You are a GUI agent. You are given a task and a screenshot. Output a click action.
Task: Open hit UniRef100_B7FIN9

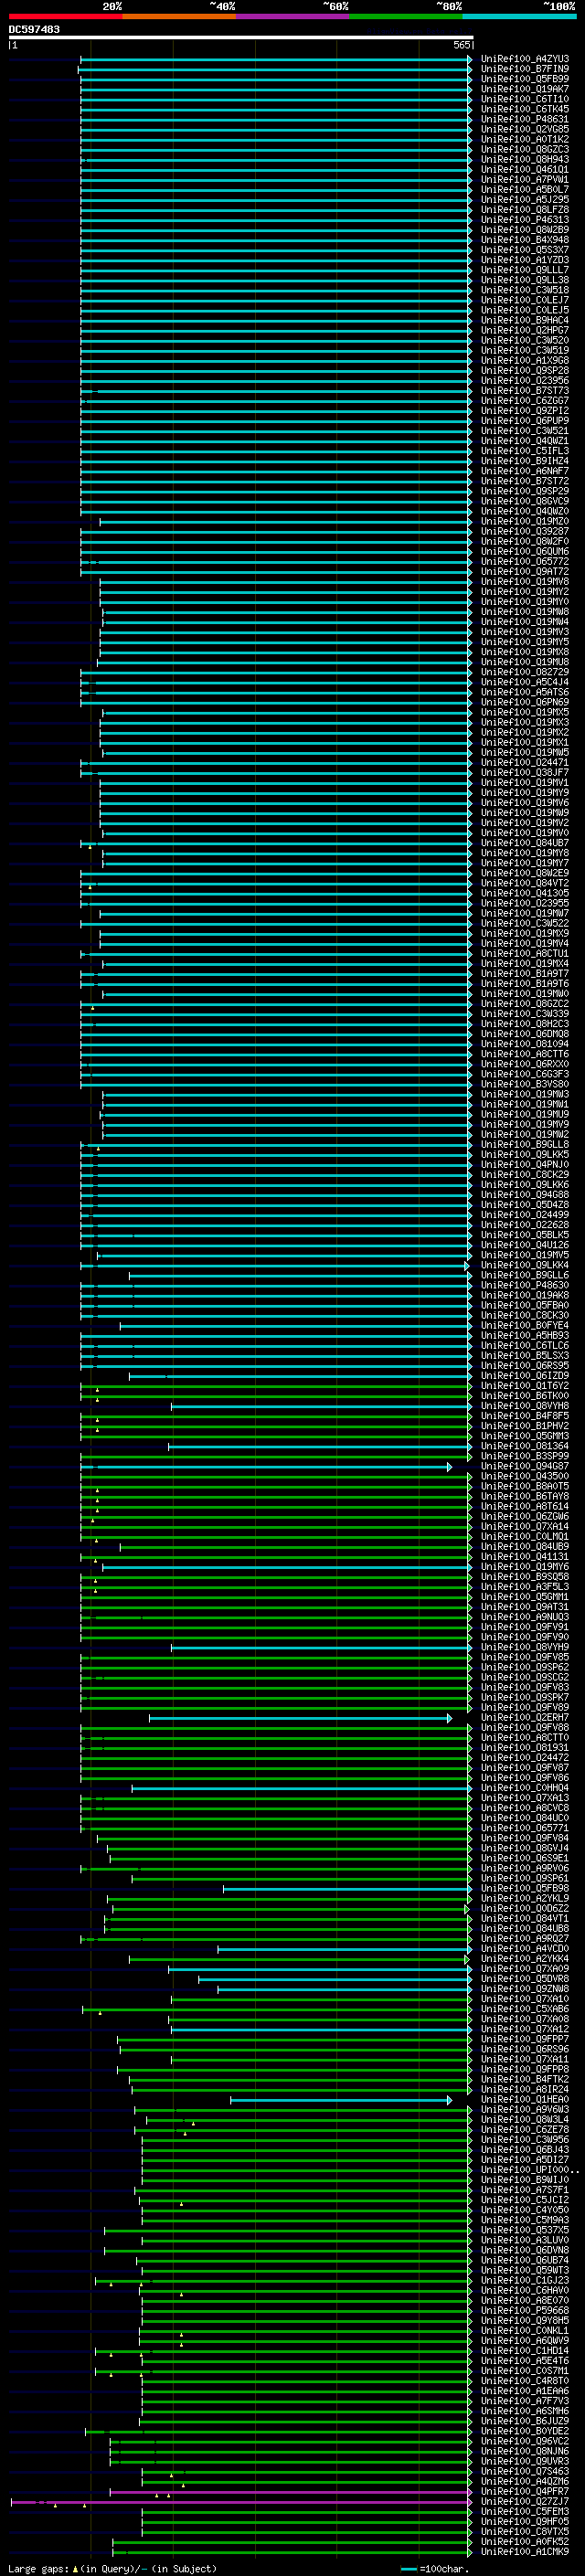(525, 69)
